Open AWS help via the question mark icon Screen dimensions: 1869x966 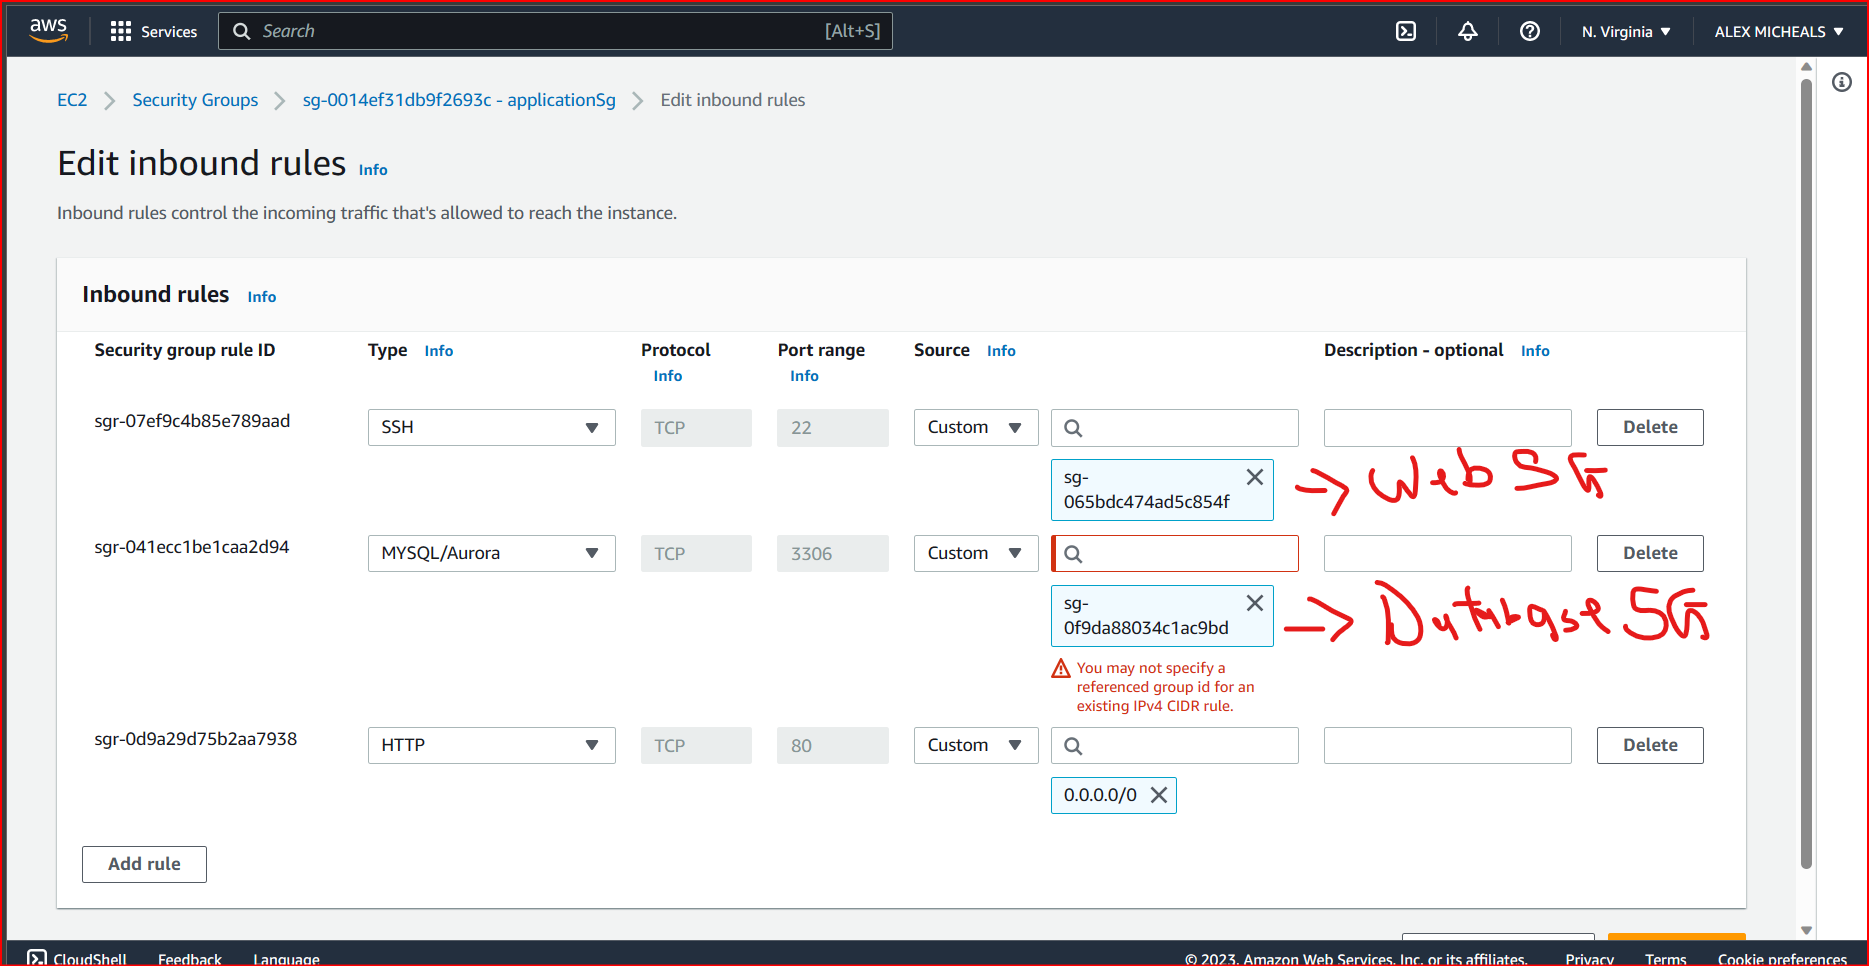[x=1529, y=31]
